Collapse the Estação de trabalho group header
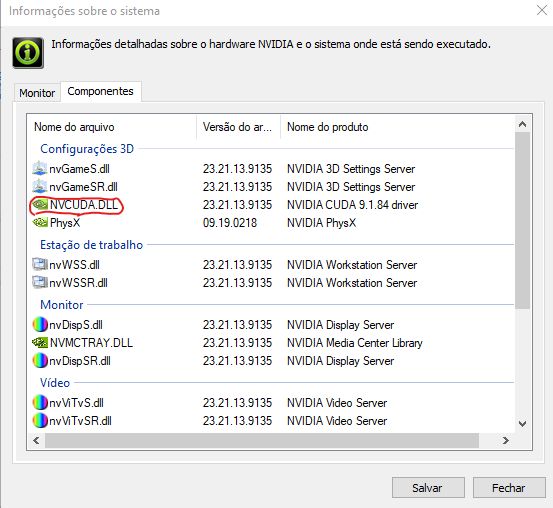The width and height of the screenshot is (553, 508). tap(91, 244)
